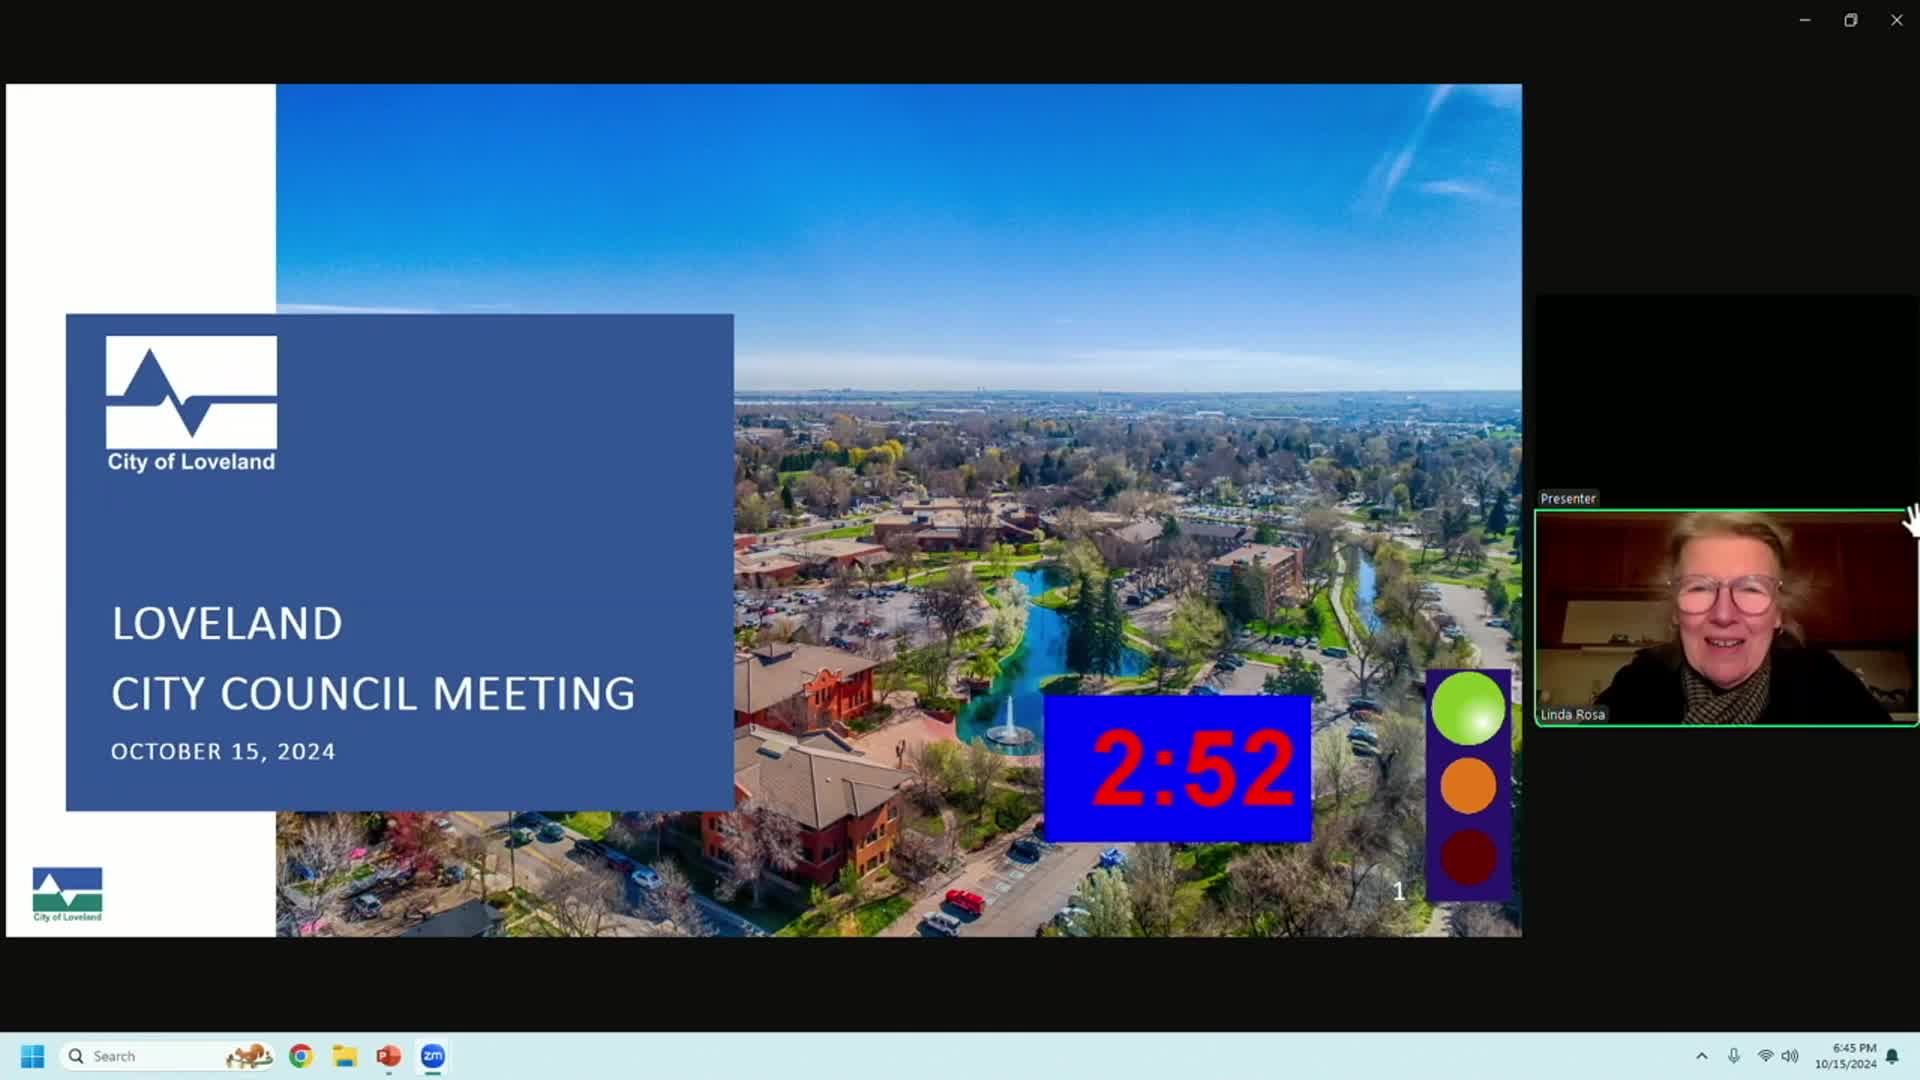Image resolution: width=1920 pixels, height=1080 pixels.
Task: Click the Presenter label above the video
Action: (1567, 498)
